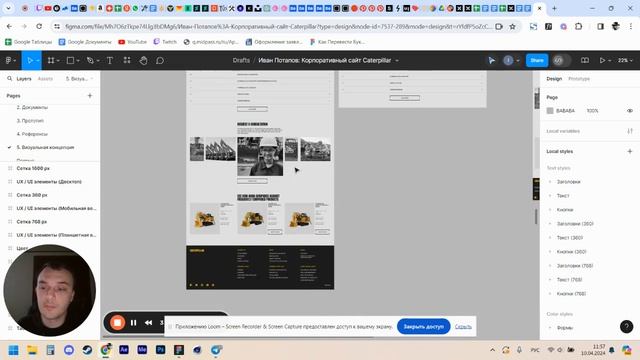Select the Hand tool
The width and height of the screenshot is (640, 360).
pyautogui.click(x=143, y=60)
